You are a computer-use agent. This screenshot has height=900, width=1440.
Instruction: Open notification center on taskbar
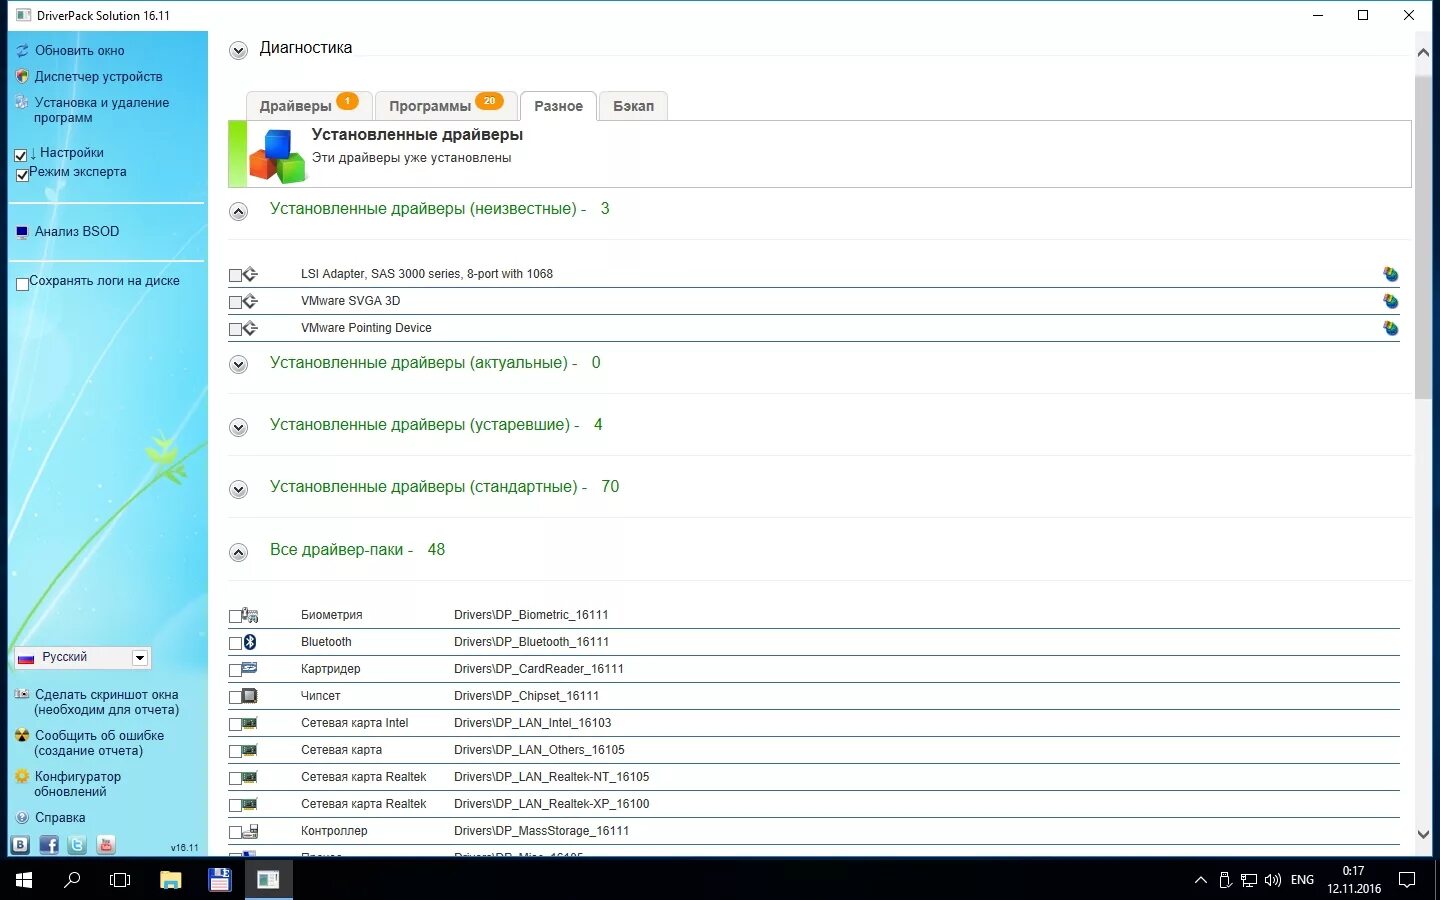(x=1407, y=880)
